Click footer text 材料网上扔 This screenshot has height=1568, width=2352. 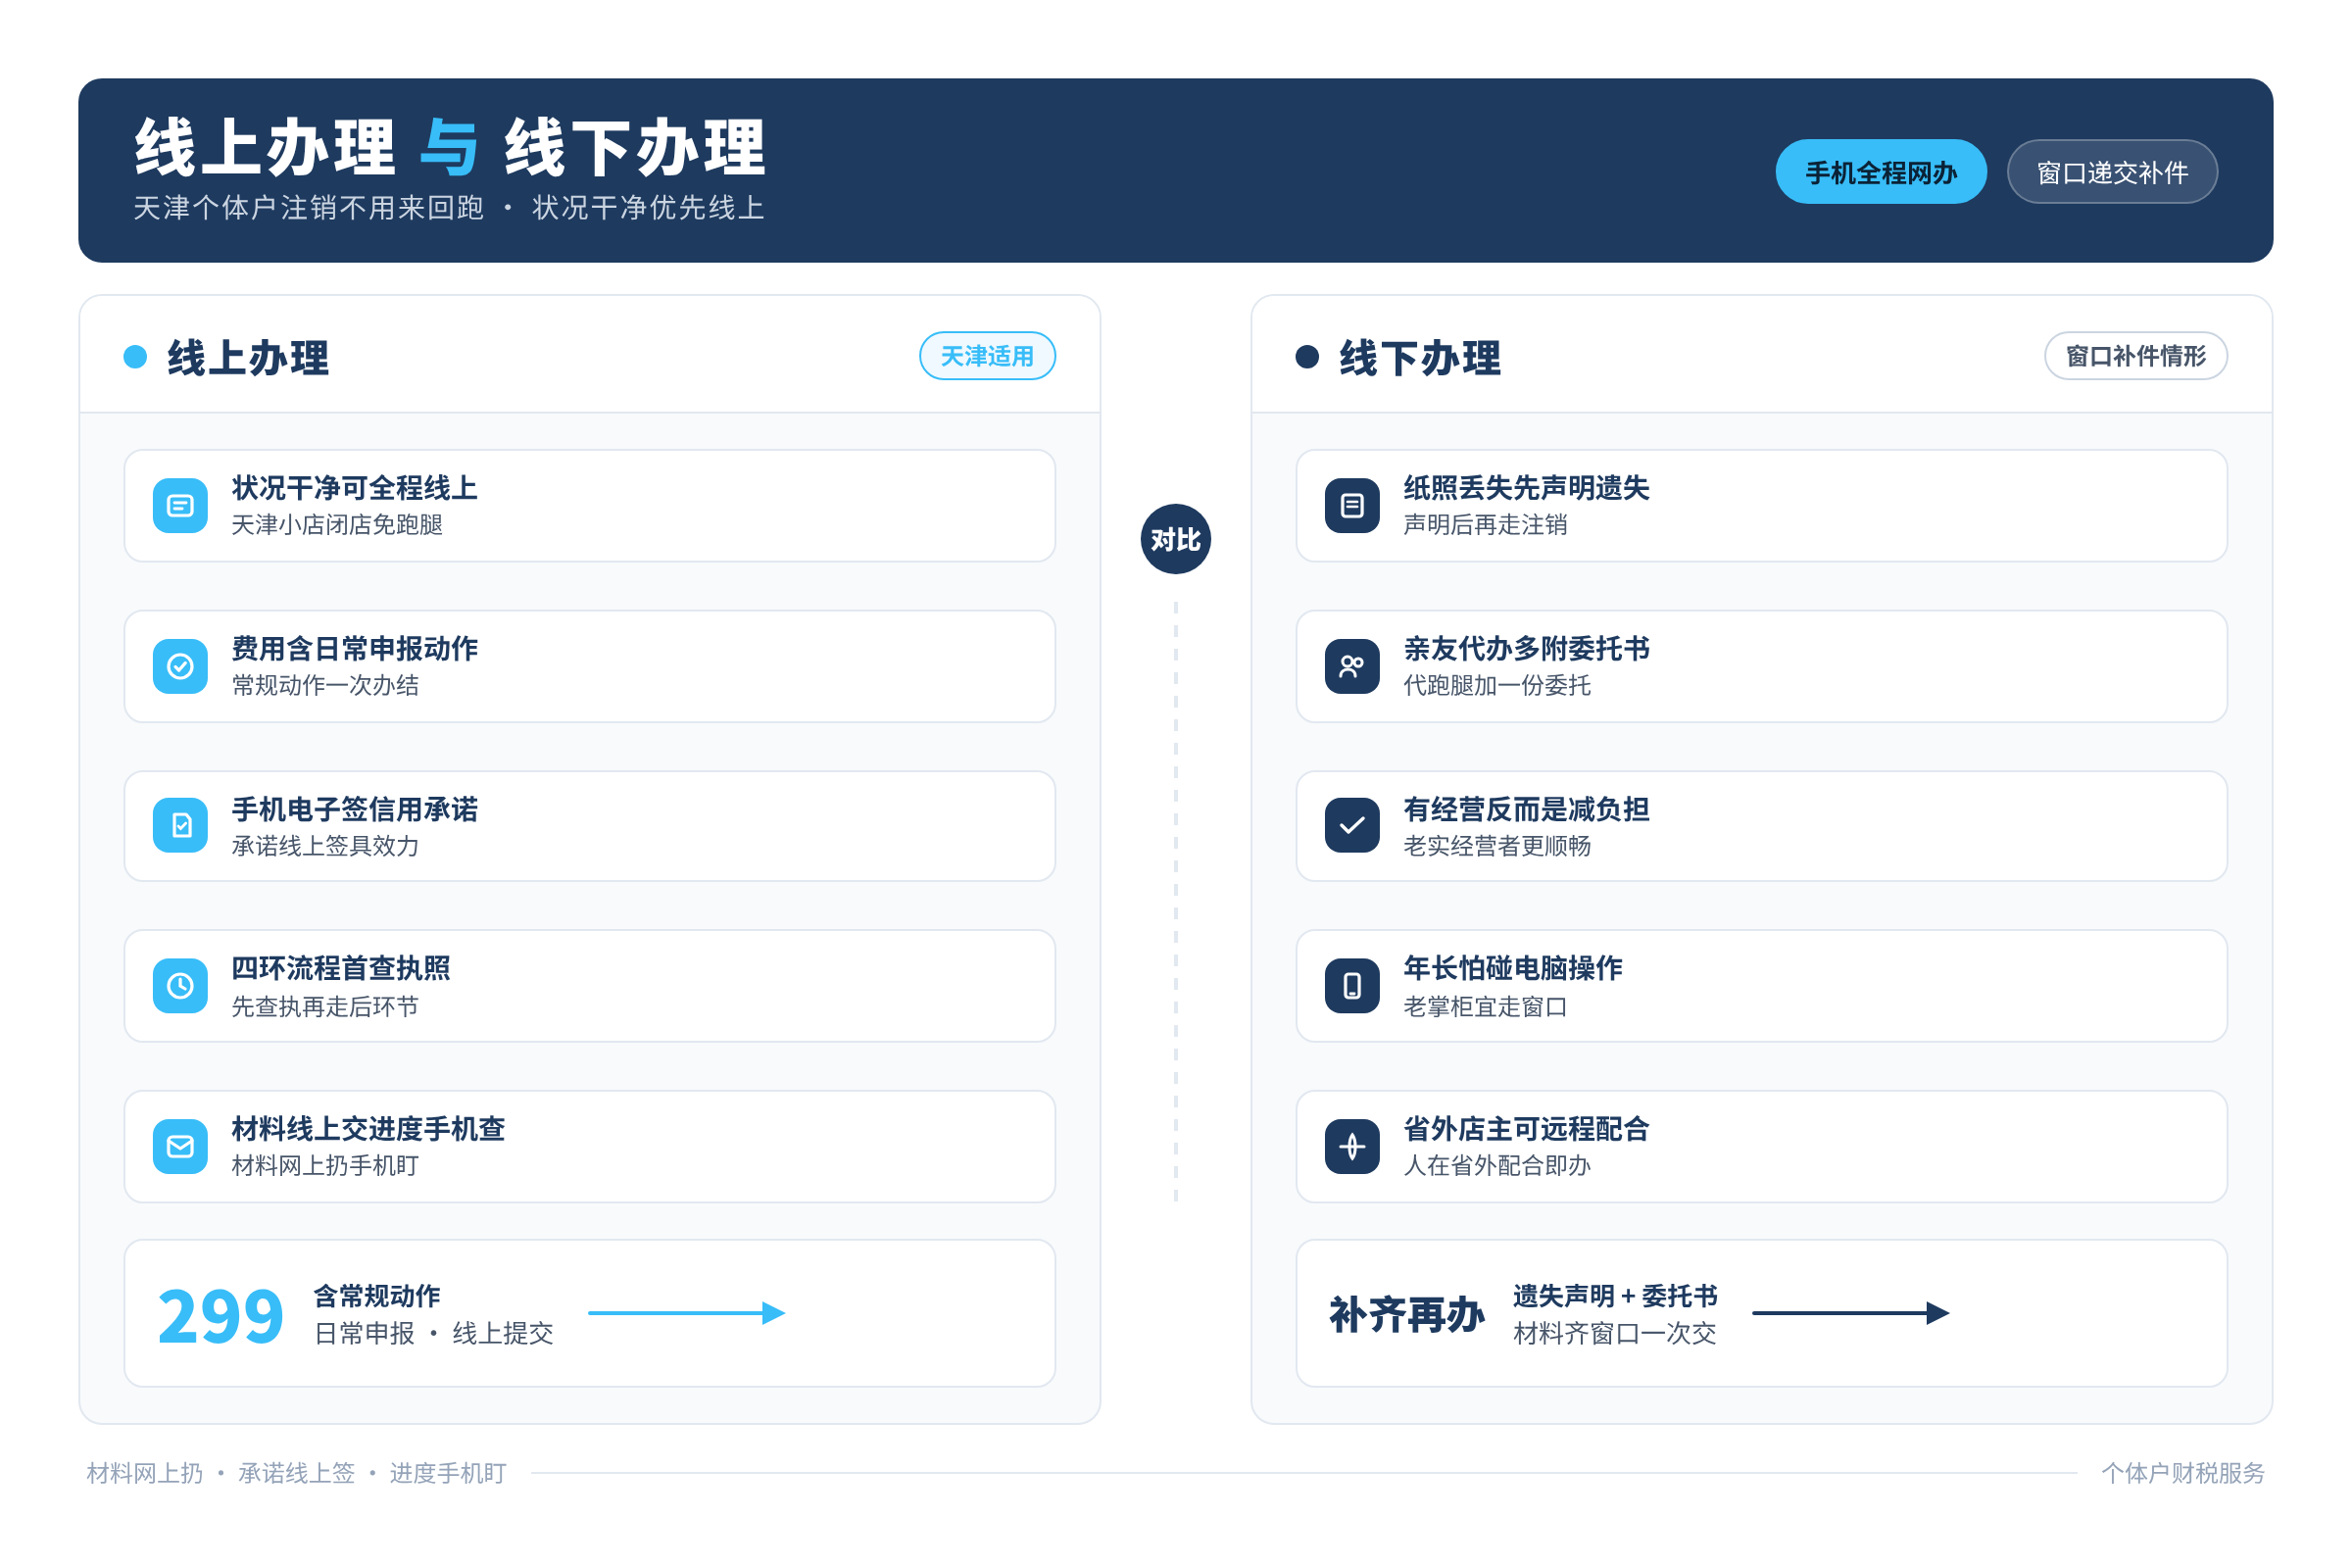pos(145,1473)
